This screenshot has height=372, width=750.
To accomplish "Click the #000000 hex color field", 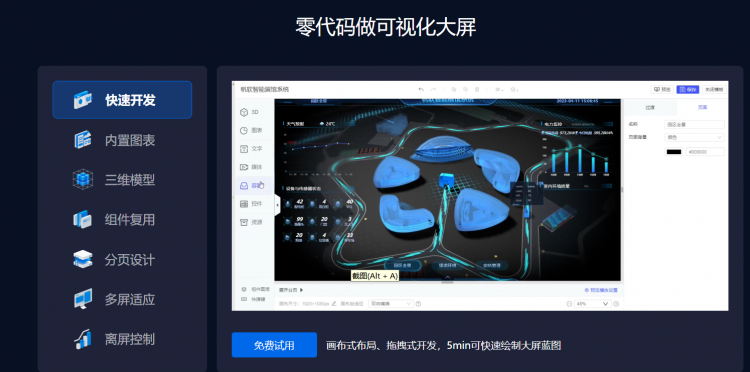I will [x=705, y=152].
